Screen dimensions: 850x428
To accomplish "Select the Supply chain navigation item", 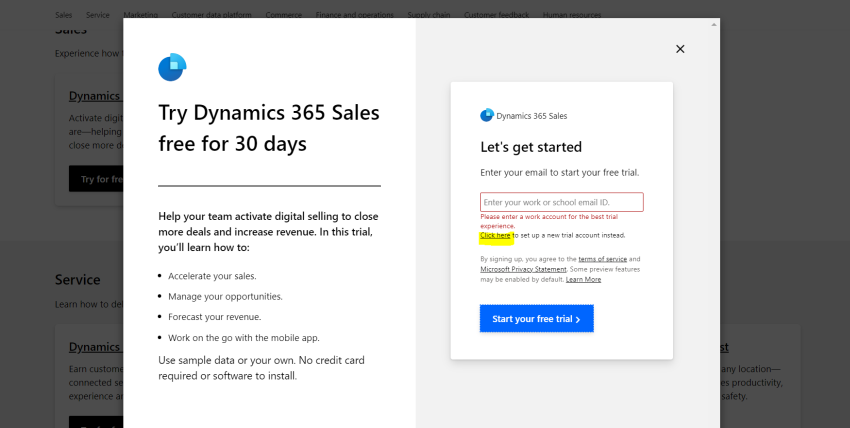I will click(429, 15).
